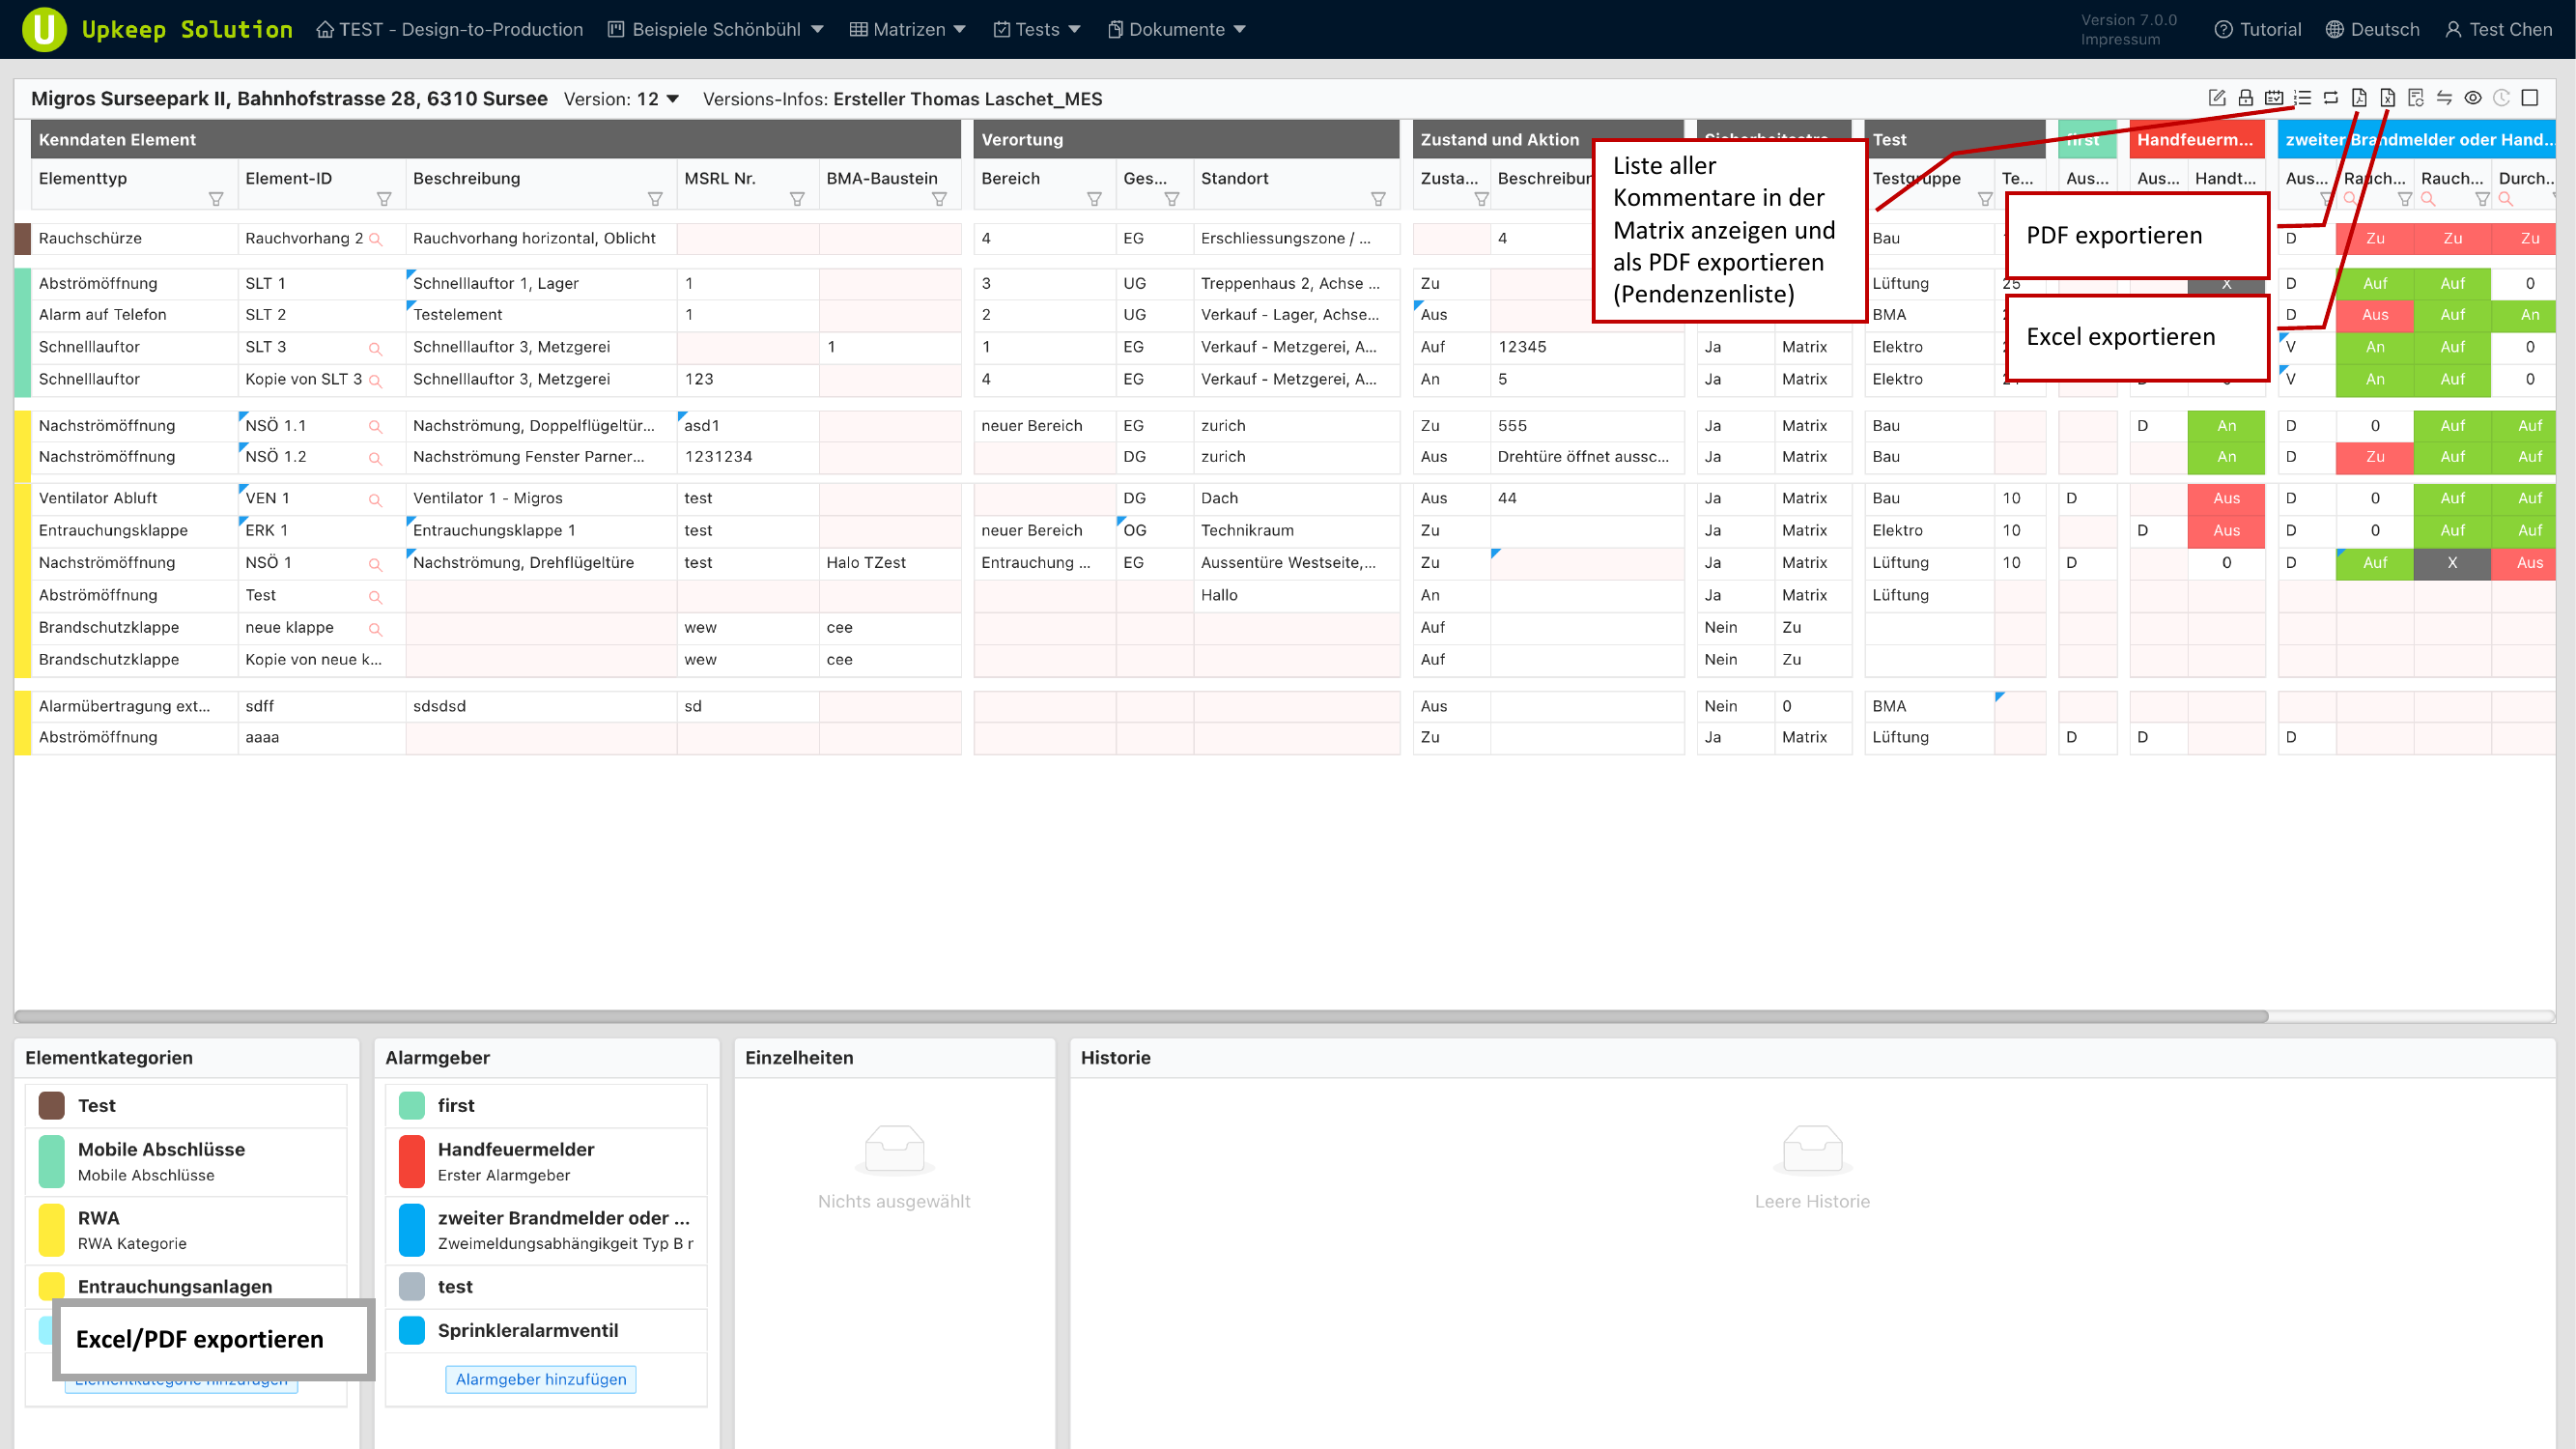This screenshot has height=1449, width=2576.
Task: Click the Alarmgeber hinzufügen button
Action: coord(541,1379)
